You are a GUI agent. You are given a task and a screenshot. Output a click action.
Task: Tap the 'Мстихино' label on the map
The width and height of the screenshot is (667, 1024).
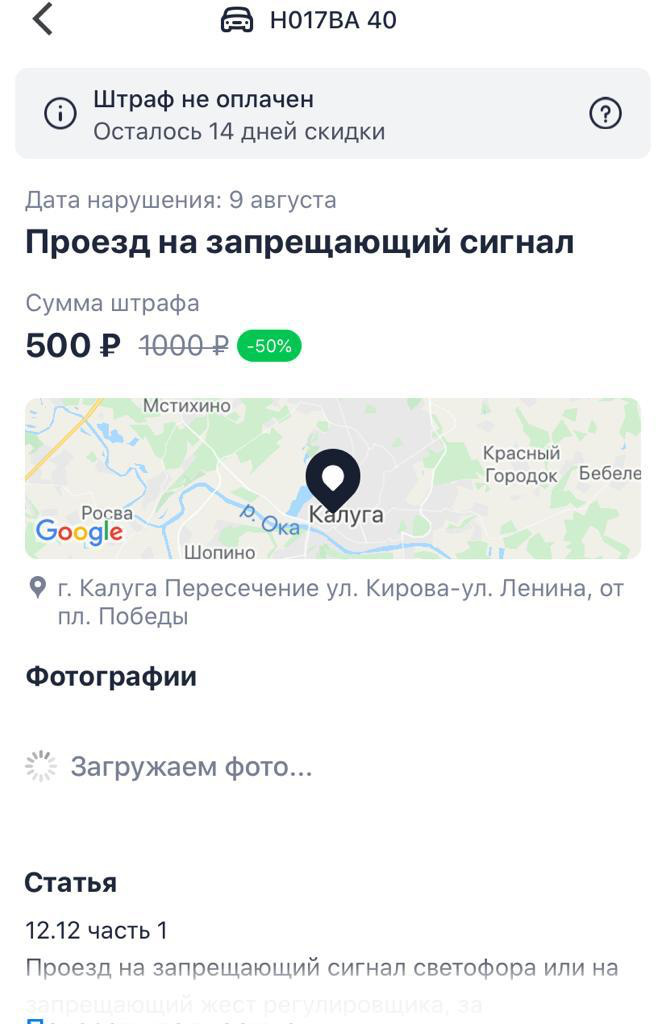coord(187,406)
